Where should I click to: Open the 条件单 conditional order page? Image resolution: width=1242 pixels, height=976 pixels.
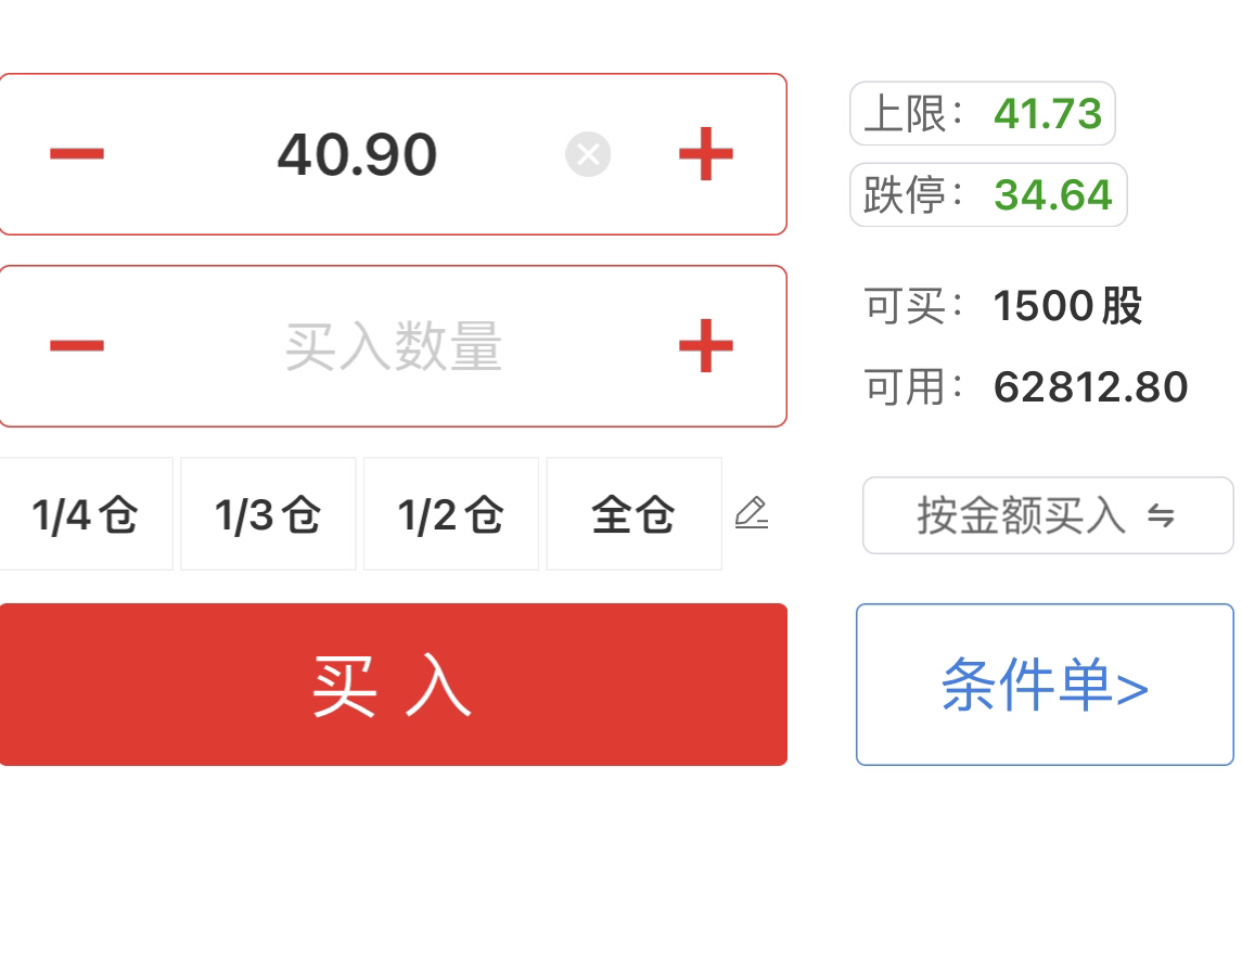pyautogui.click(x=1045, y=685)
